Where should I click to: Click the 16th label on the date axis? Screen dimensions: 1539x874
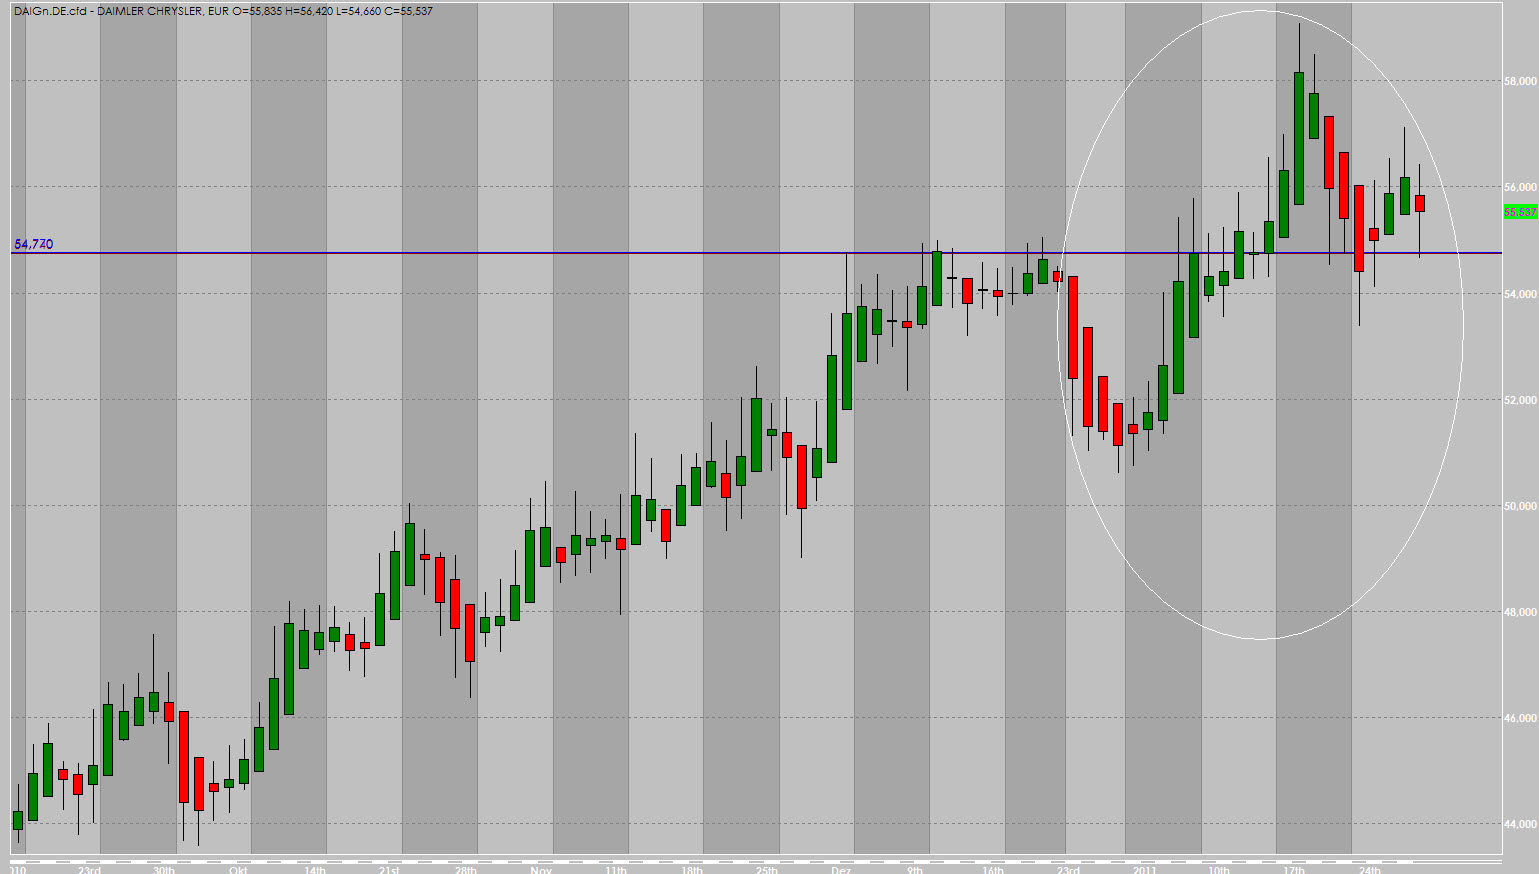click(x=993, y=869)
